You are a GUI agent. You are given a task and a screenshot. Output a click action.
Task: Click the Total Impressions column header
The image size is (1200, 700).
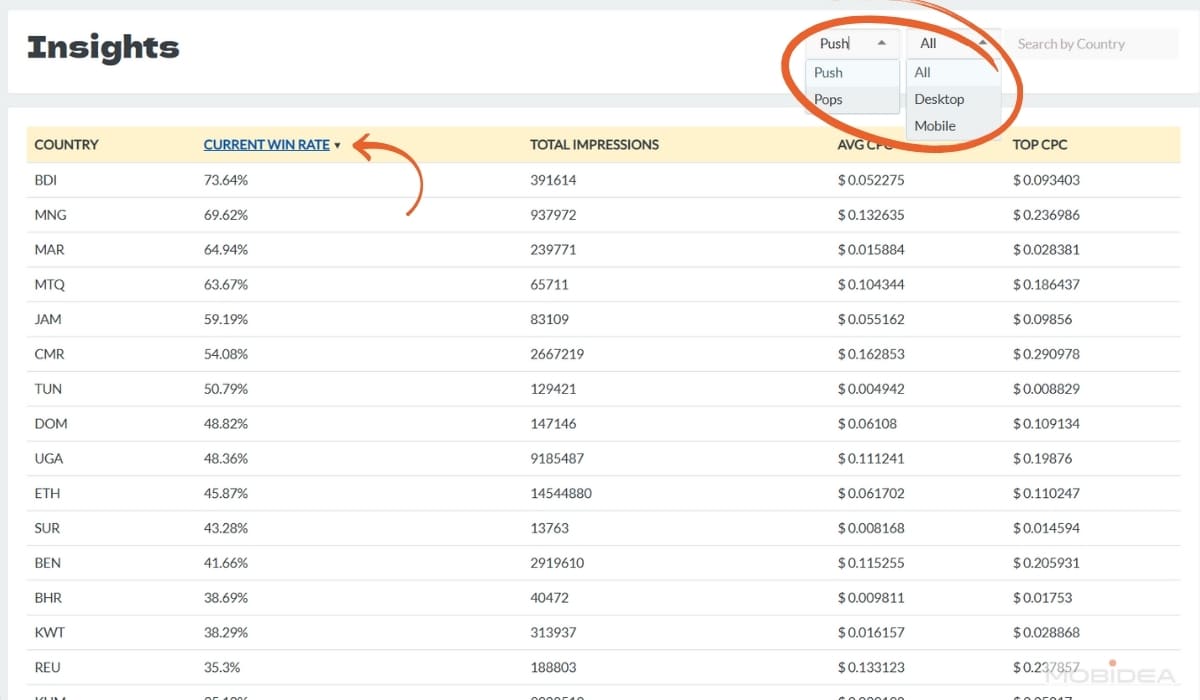594,145
